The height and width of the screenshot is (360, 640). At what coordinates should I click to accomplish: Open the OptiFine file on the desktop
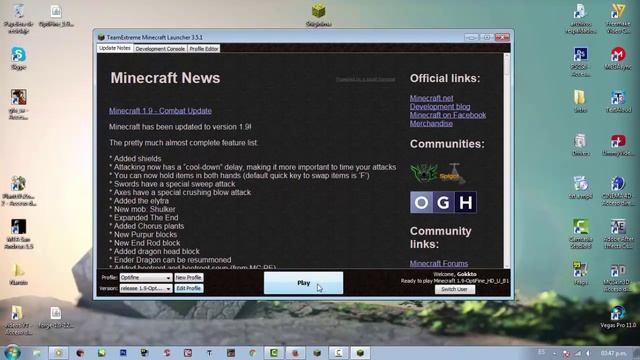tap(56, 15)
